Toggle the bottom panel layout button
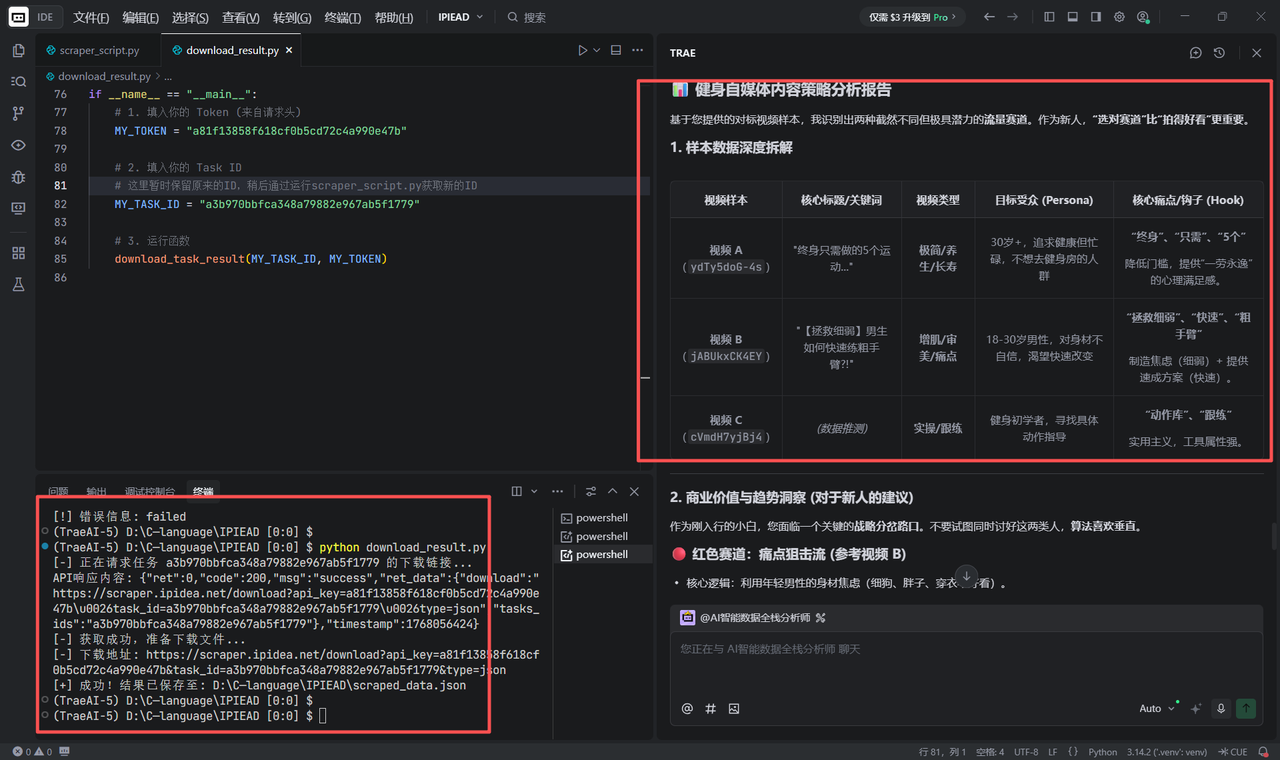 pos(1073,17)
